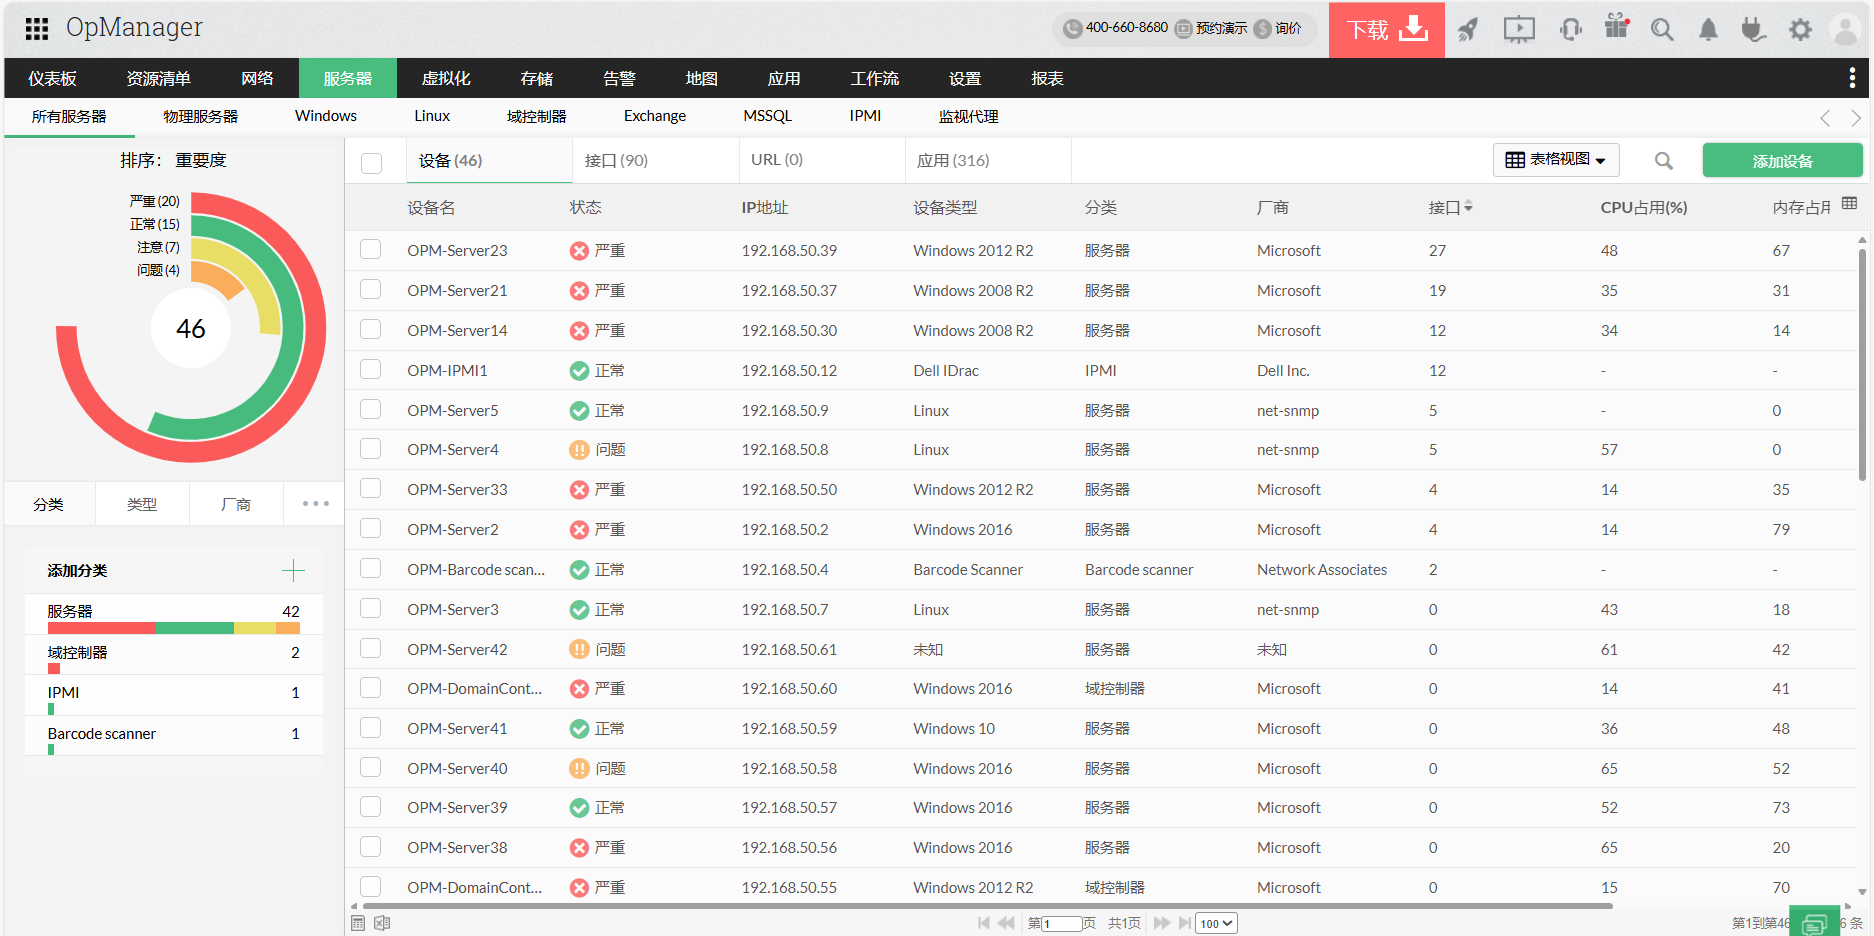Click the global search magnifier icon

tap(1662, 30)
